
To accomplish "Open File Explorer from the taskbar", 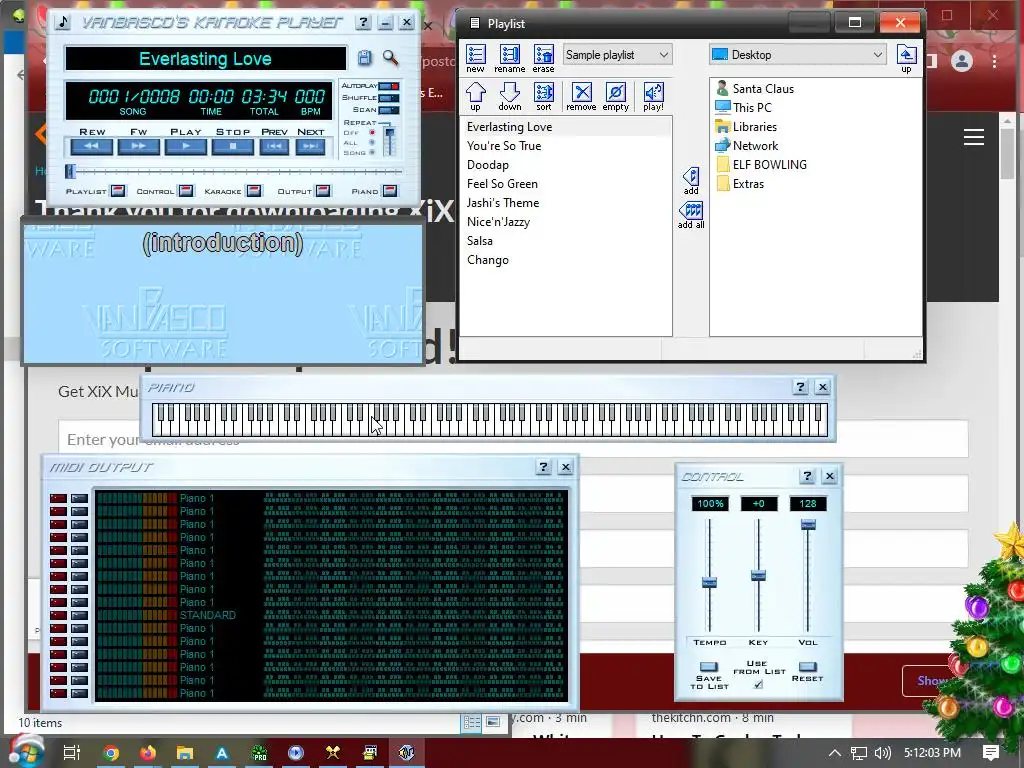I will (x=184, y=753).
